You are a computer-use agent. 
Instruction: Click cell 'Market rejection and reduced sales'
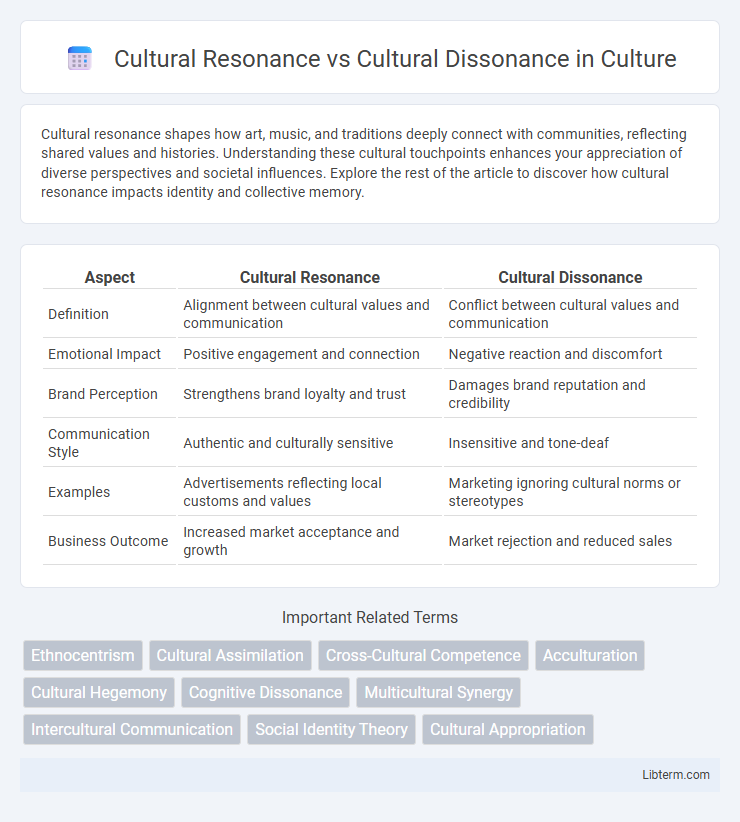570,541
